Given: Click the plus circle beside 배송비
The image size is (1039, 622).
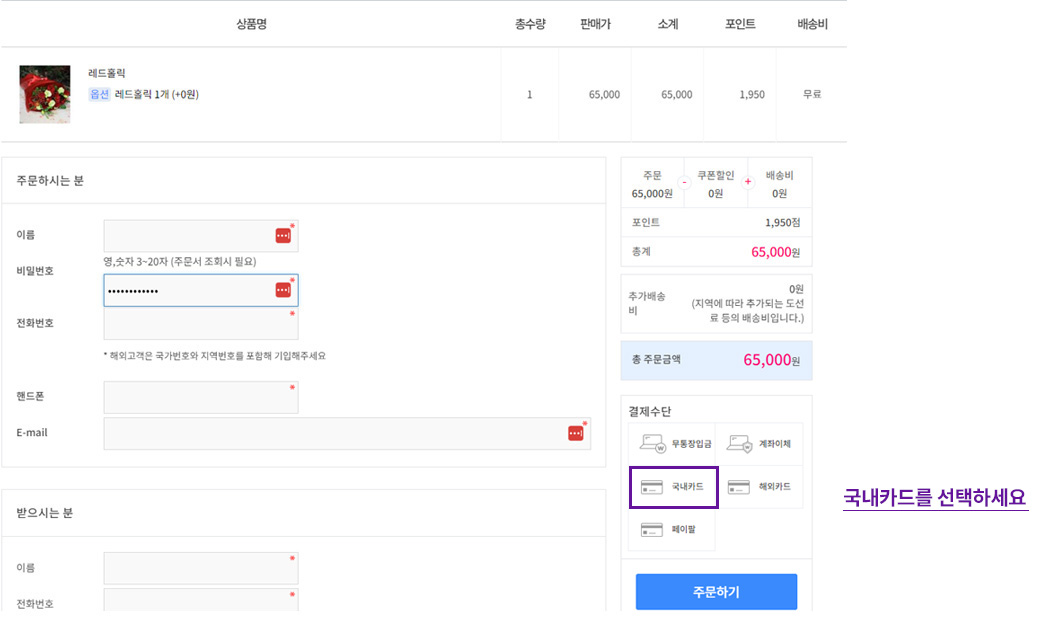Looking at the screenshot, I should tap(747, 182).
